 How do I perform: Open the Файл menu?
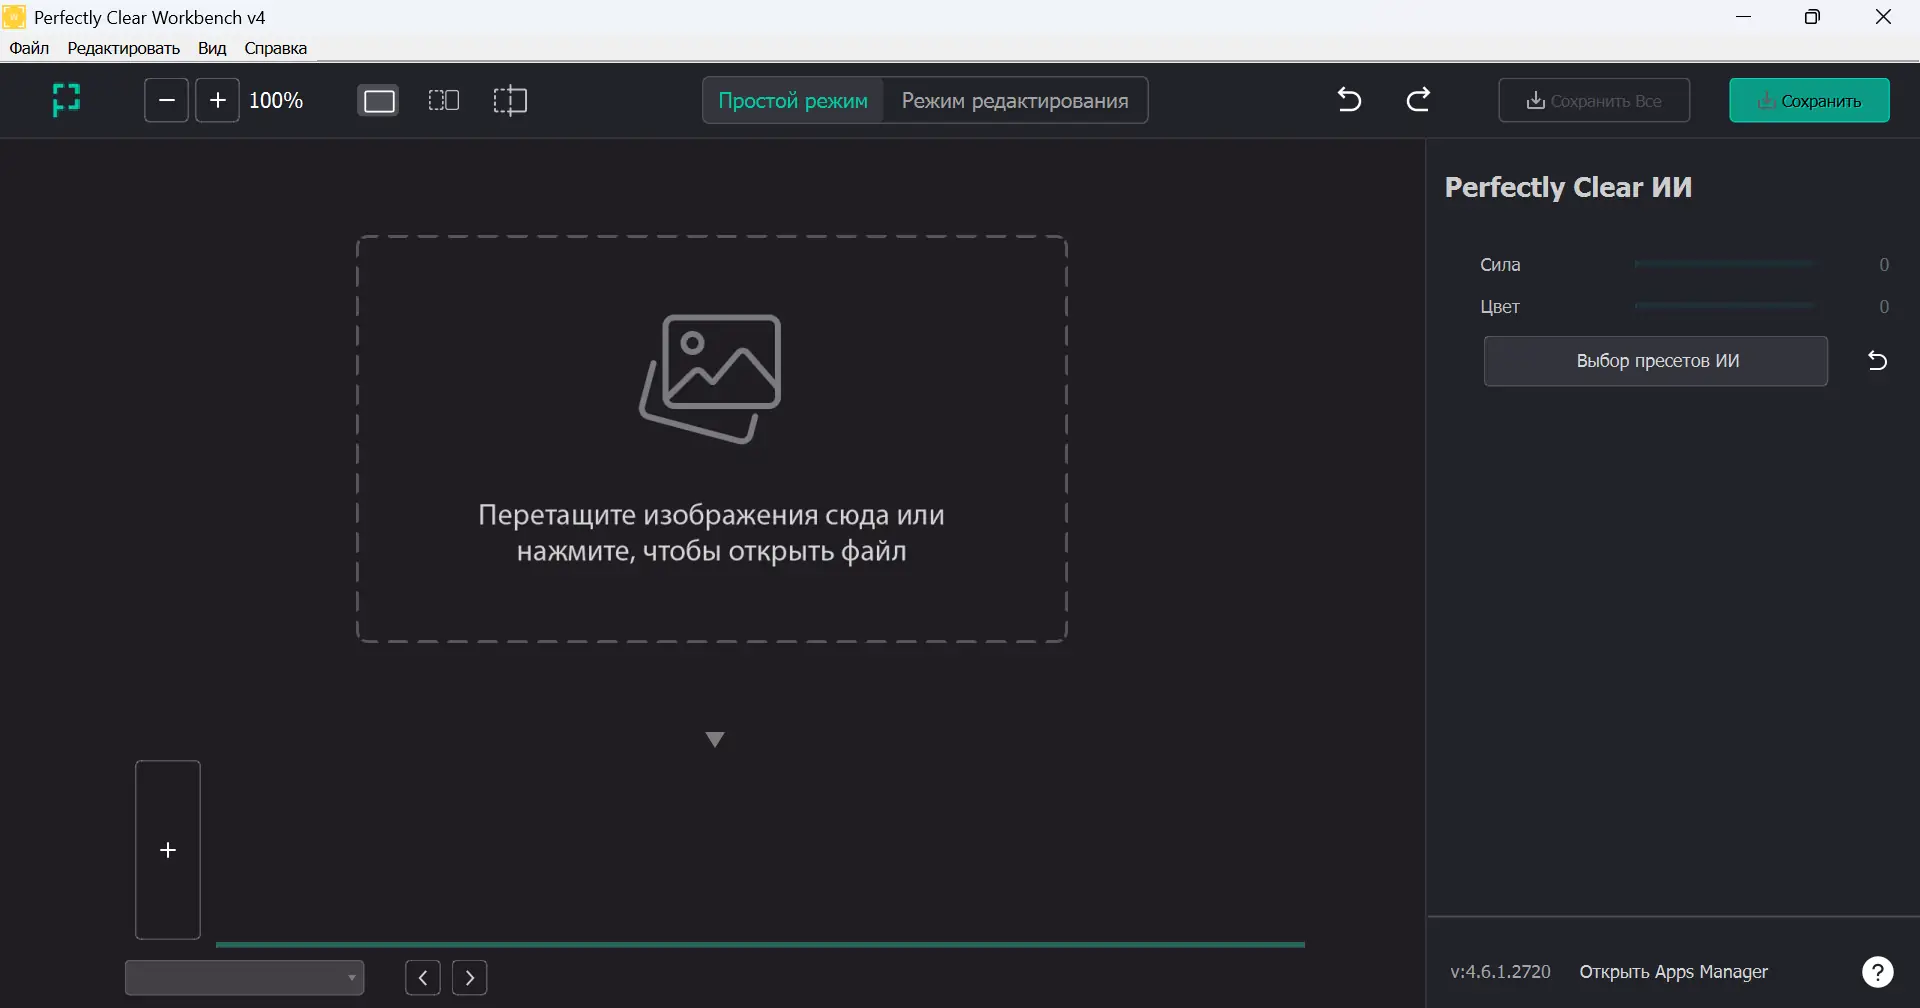pyautogui.click(x=29, y=47)
